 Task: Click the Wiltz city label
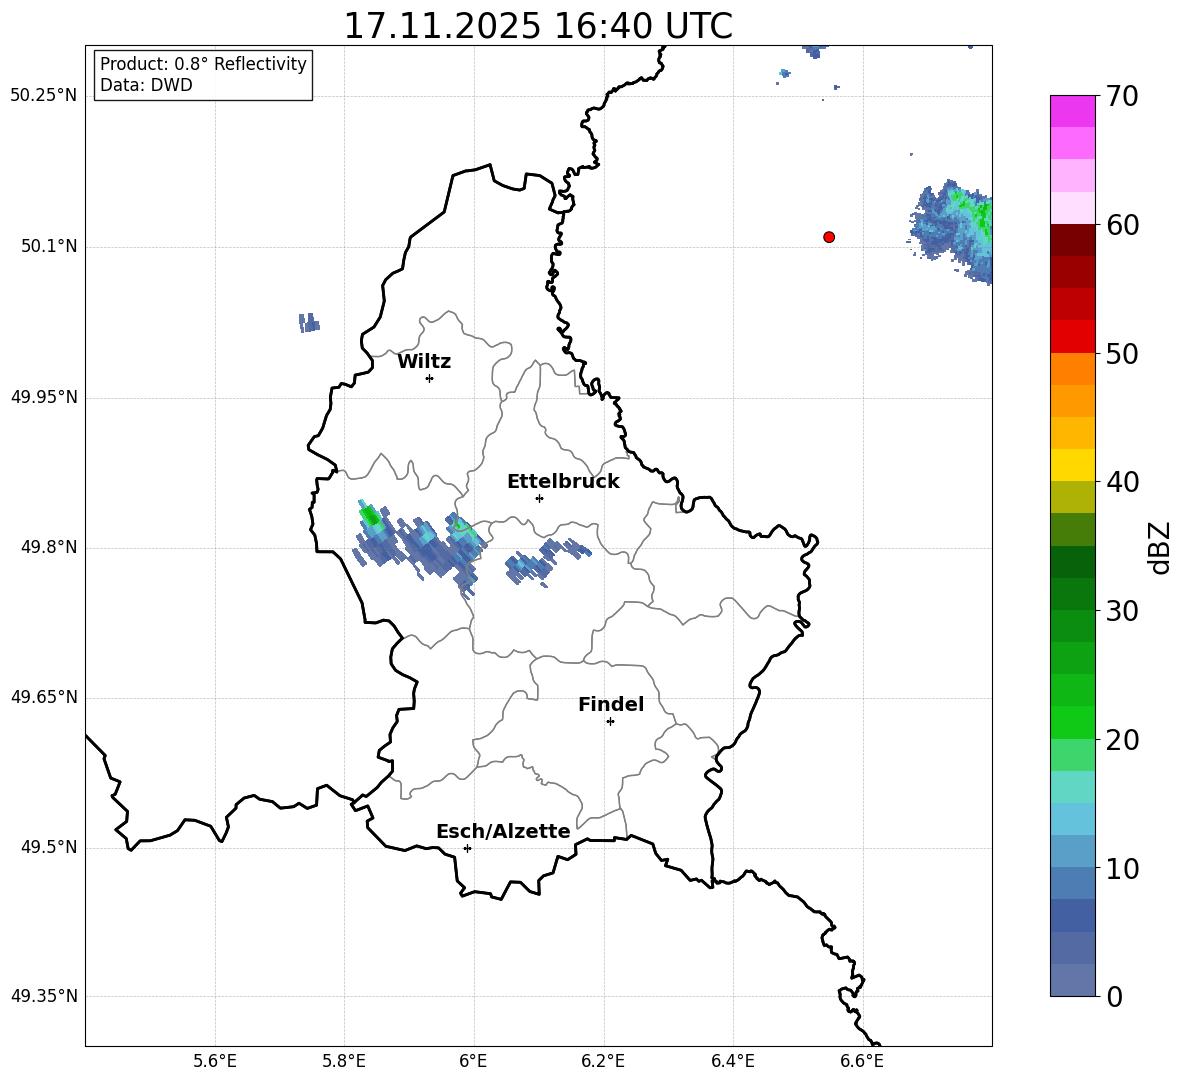(424, 362)
